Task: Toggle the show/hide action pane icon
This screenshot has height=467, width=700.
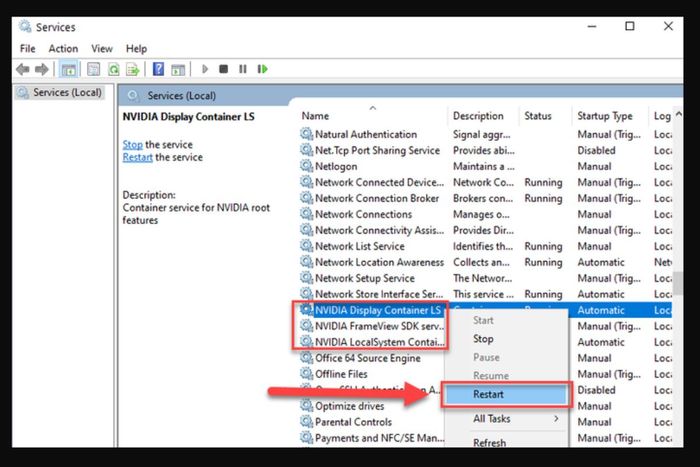Action: pos(178,70)
